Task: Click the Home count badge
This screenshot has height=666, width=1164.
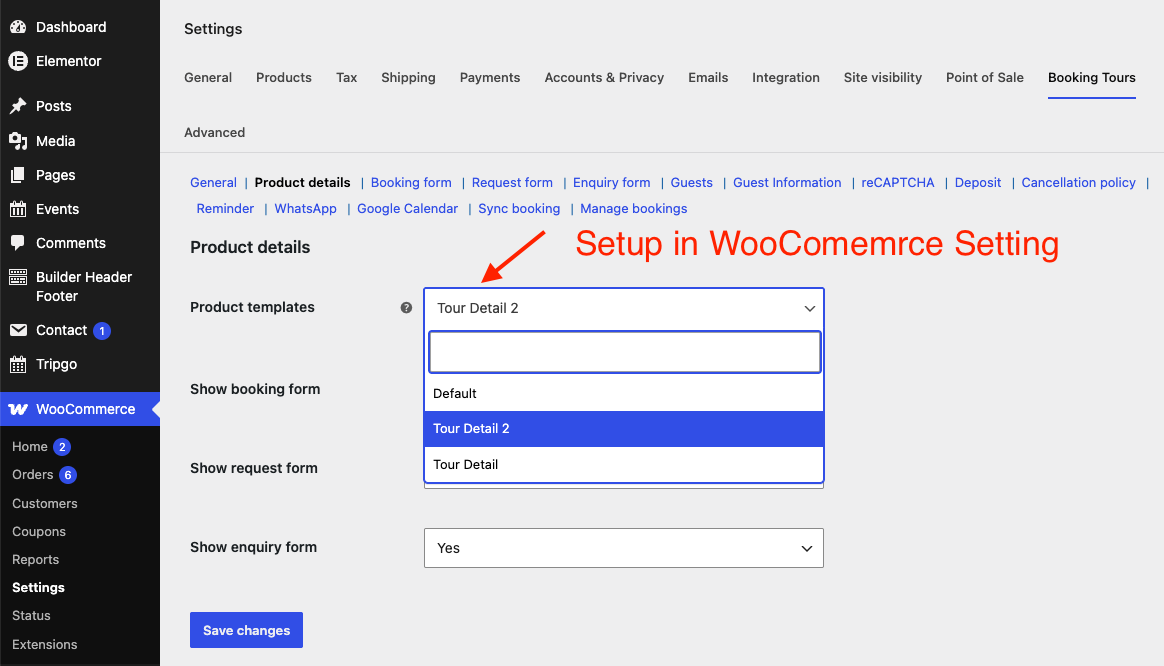Action: point(62,447)
